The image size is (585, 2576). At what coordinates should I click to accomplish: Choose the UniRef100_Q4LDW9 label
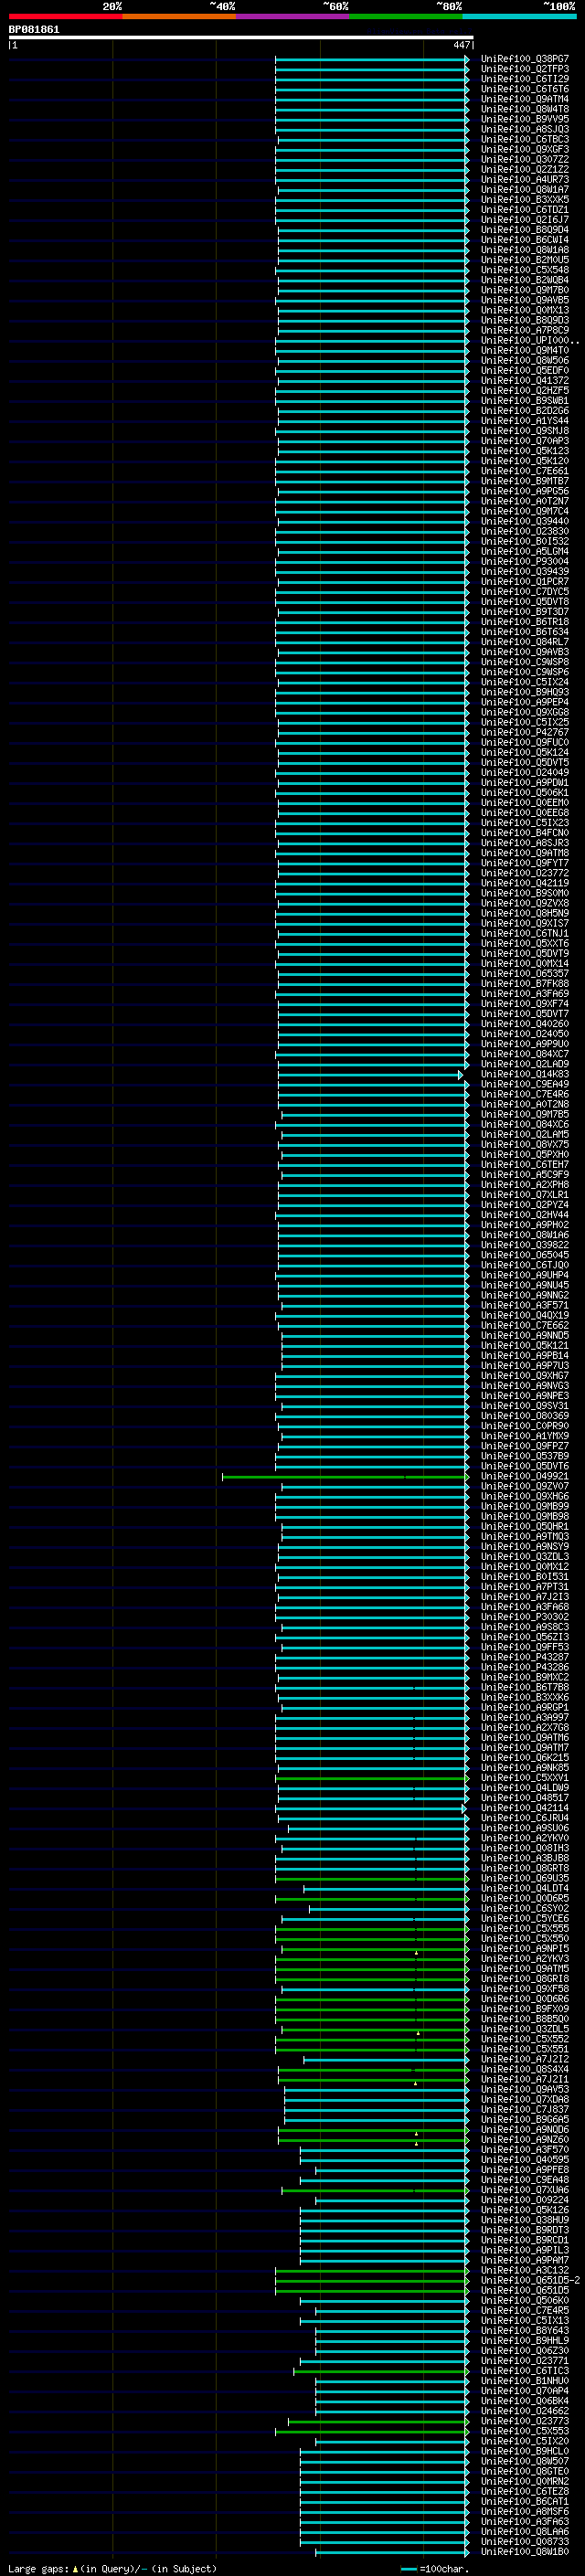point(525,1788)
